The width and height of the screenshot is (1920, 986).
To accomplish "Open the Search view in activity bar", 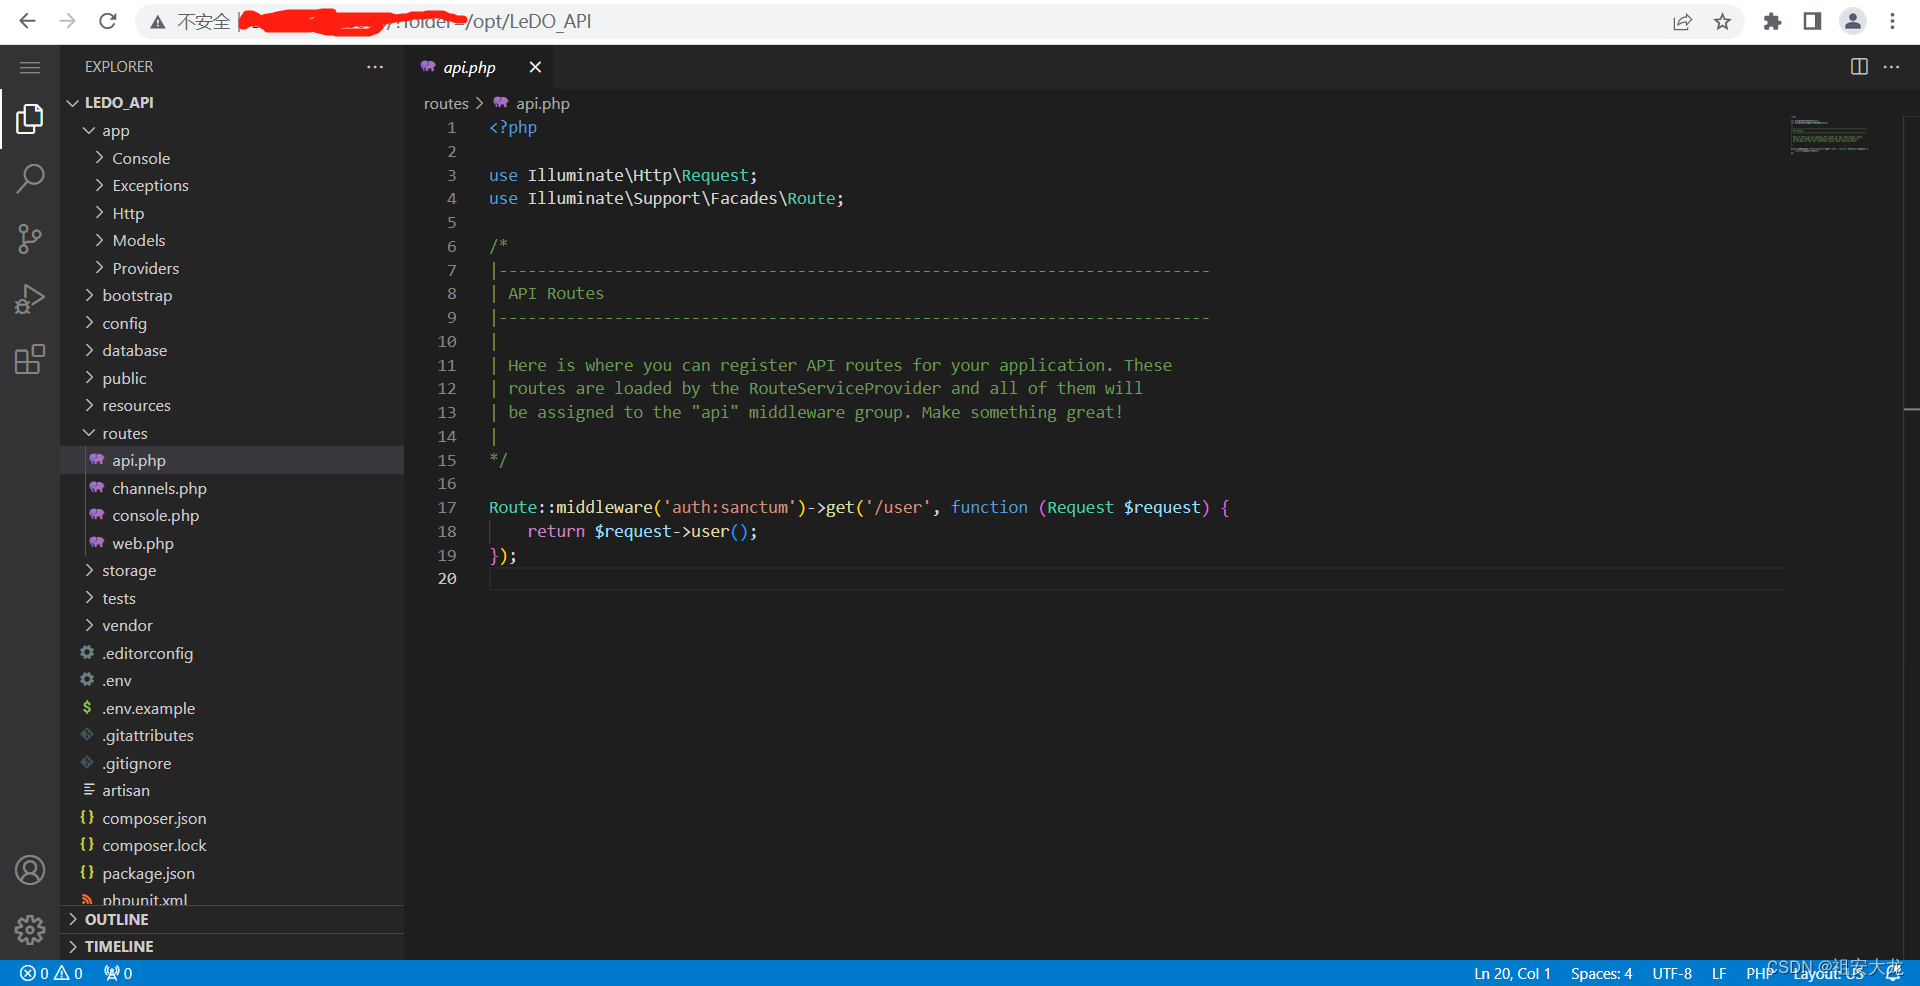I will click(x=30, y=179).
